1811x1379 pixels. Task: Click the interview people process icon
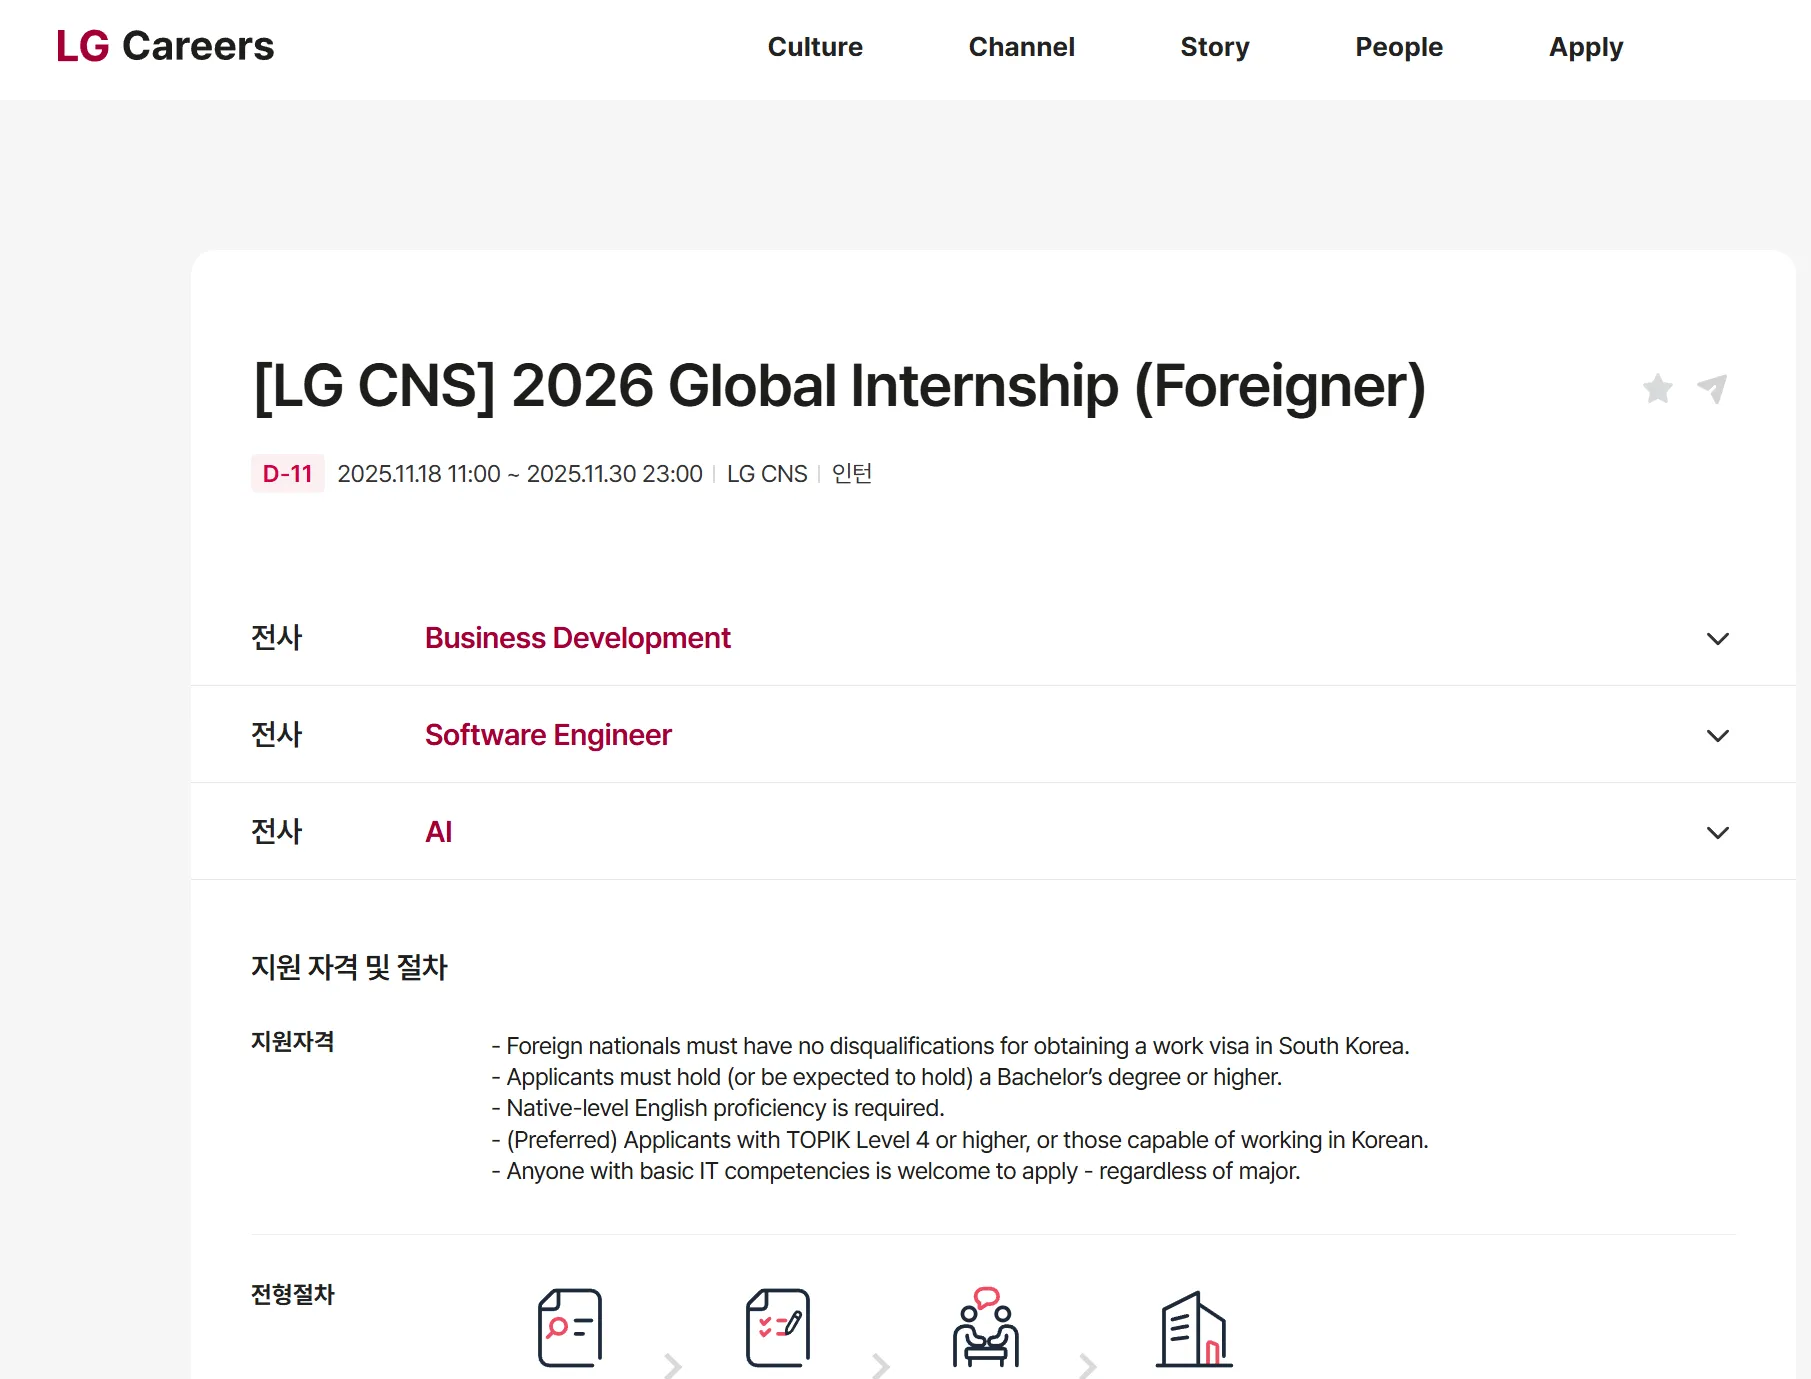986,1327
